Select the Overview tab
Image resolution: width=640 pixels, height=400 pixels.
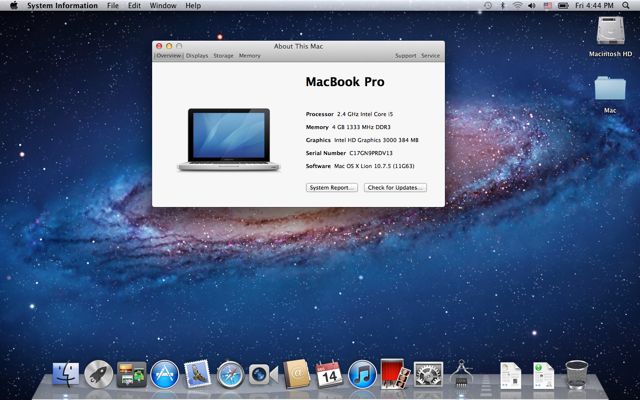coord(169,56)
